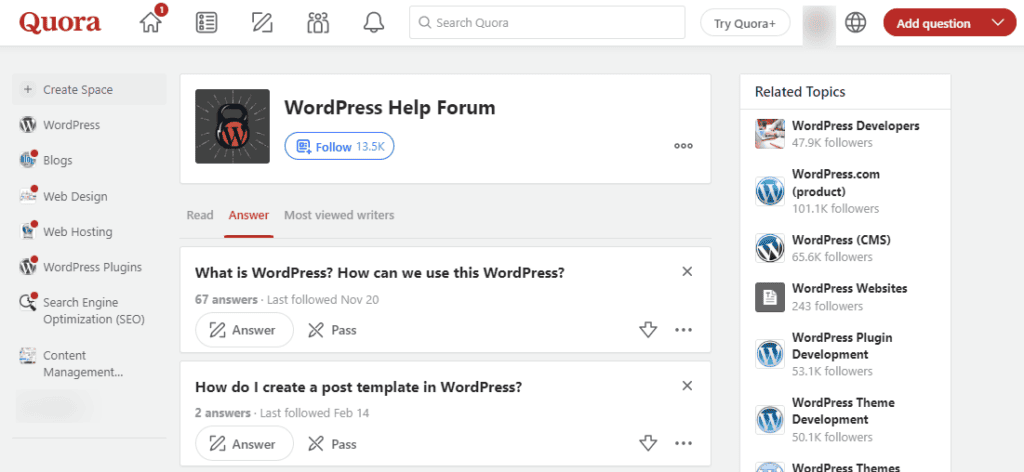The width and height of the screenshot is (1024, 472).
Task: Open the forum header three-dot menu
Action: [683, 146]
